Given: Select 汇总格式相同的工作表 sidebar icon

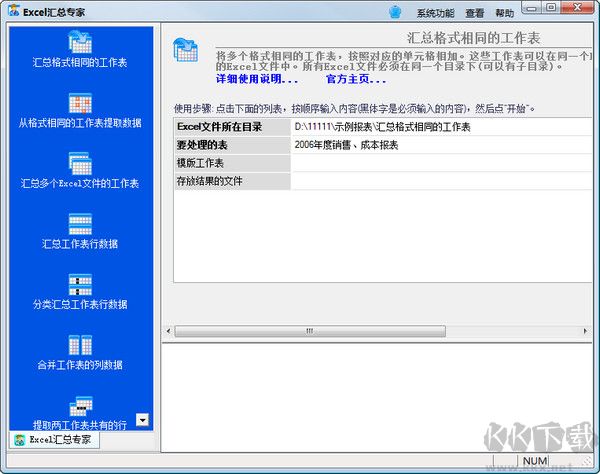Looking at the screenshot, I should (80, 42).
